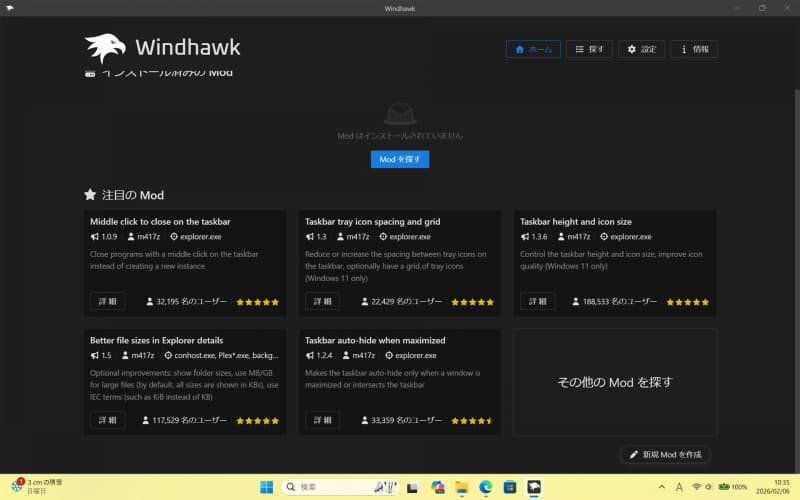This screenshot has height=500, width=800.
Task: Click the blue Mod を探す button
Action: 399,159
